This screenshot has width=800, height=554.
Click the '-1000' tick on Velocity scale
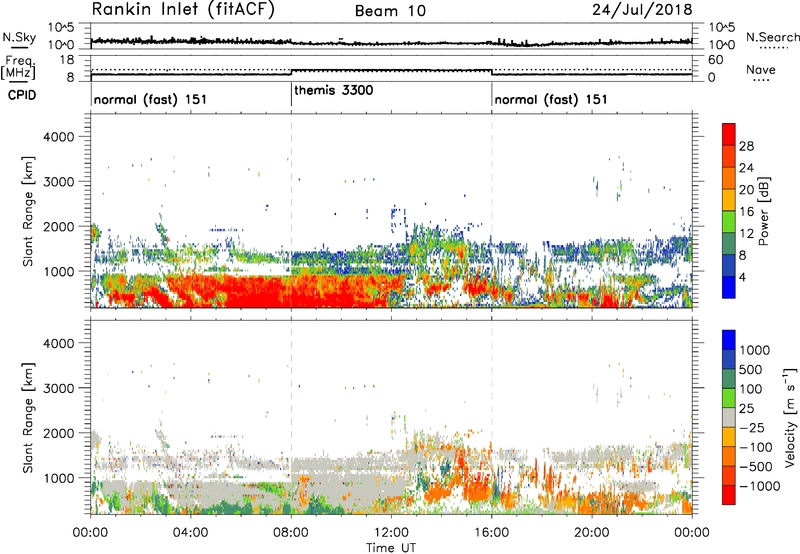[x=760, y=486]
